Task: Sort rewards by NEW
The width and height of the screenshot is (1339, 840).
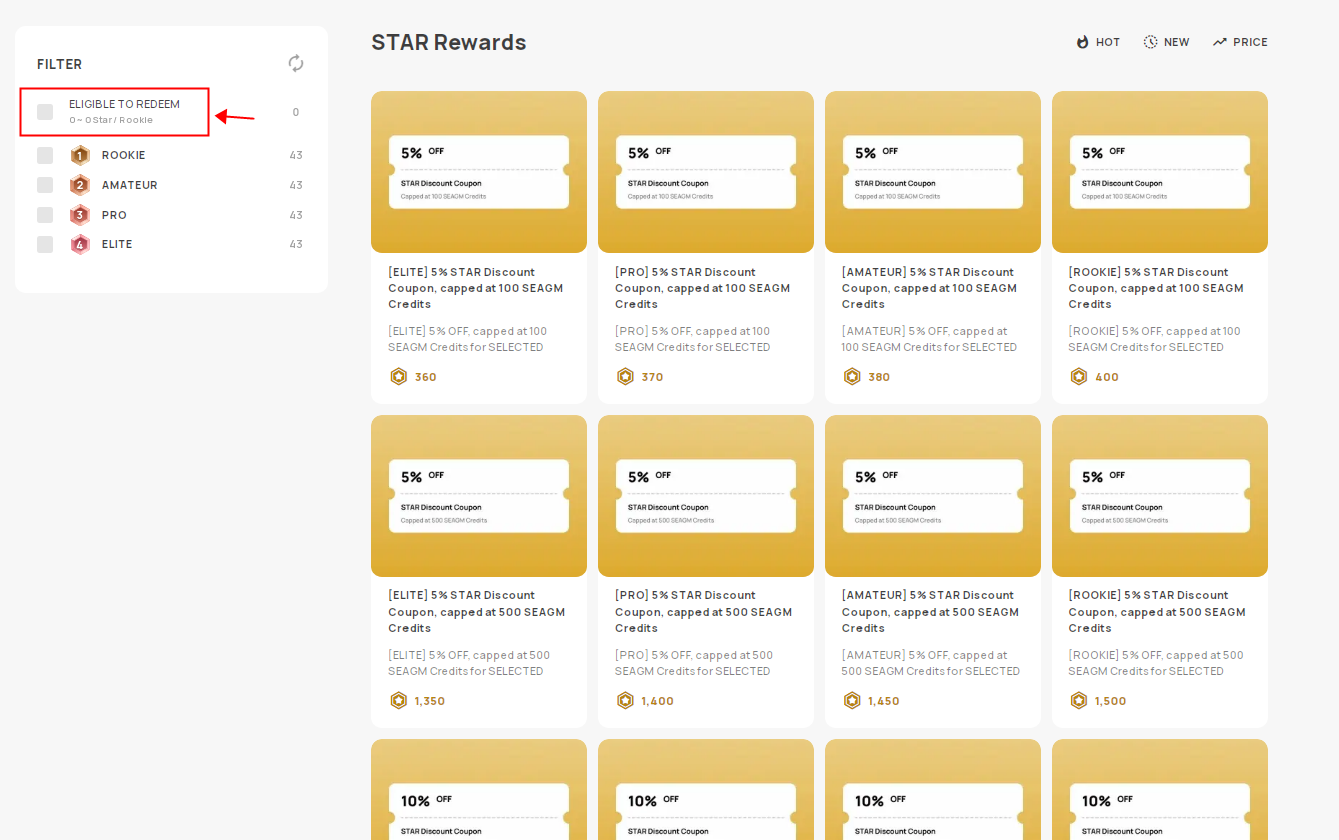Action: point(1166,42)
